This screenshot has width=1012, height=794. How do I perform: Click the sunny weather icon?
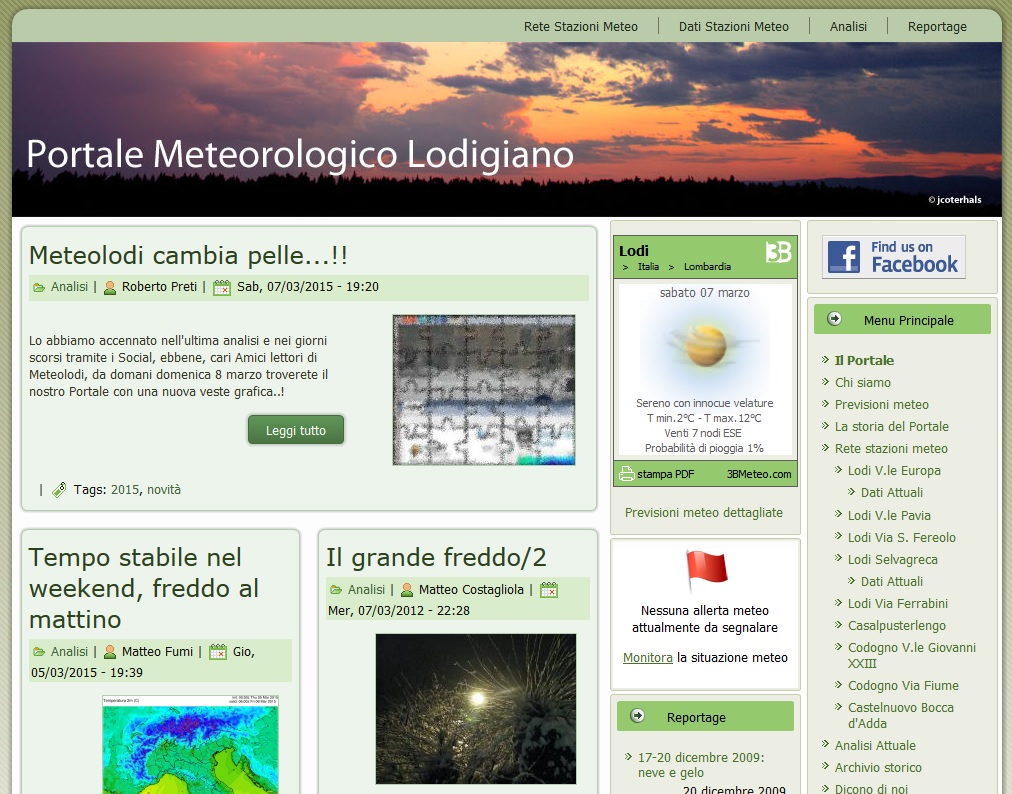coord(705,345)
